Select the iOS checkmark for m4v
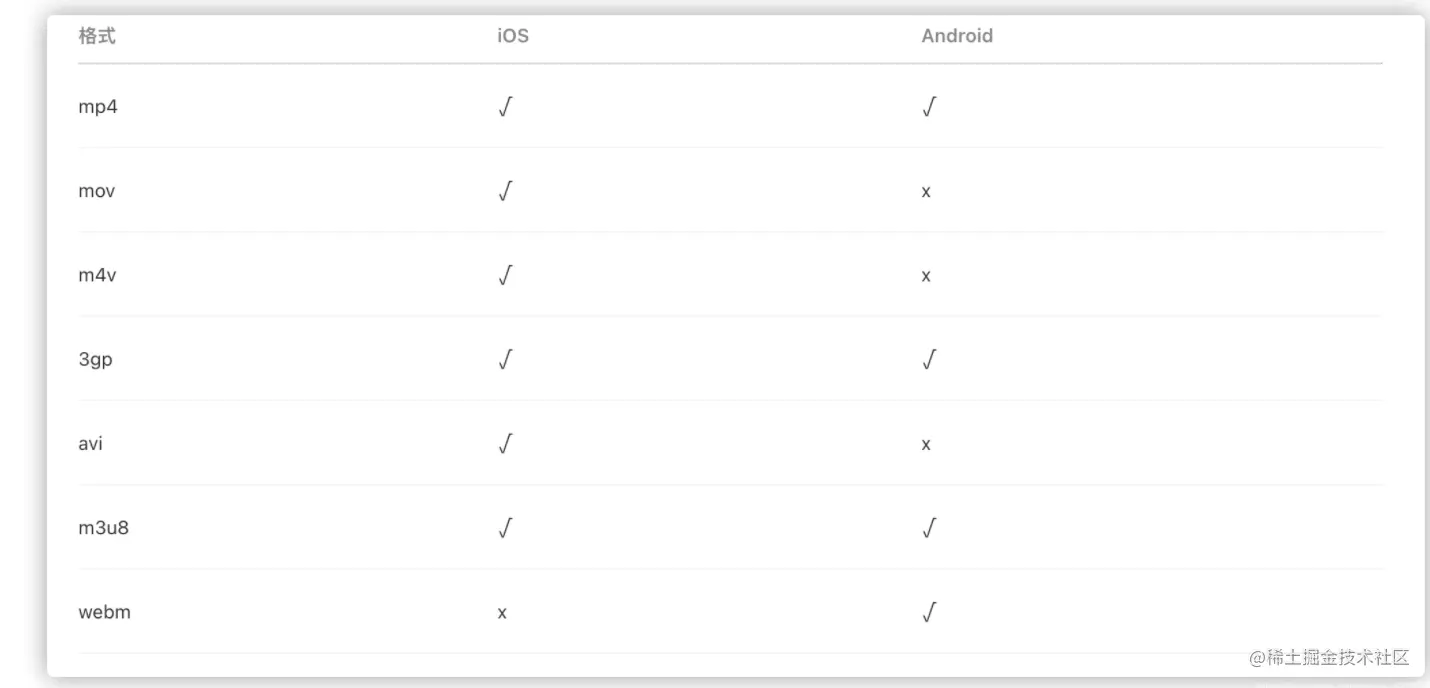The width and height of the screenshot is (1430, 688). point(505,275)
